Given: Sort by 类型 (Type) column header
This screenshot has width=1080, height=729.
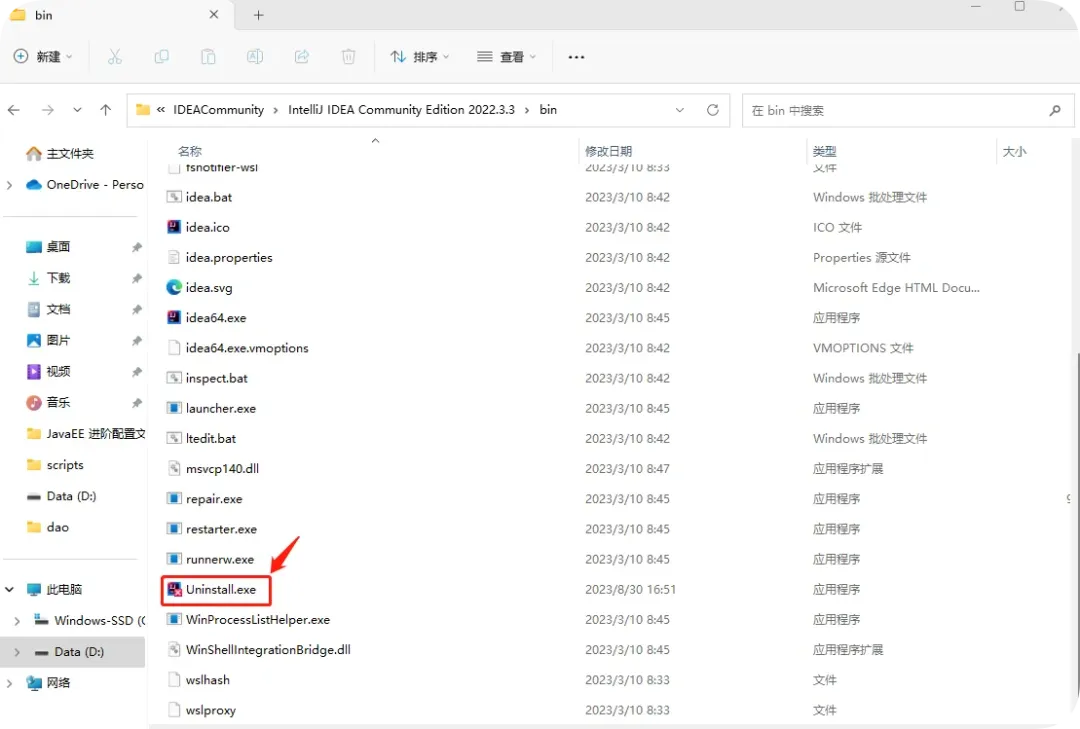Looking at the screenshot, I should 824,151.
